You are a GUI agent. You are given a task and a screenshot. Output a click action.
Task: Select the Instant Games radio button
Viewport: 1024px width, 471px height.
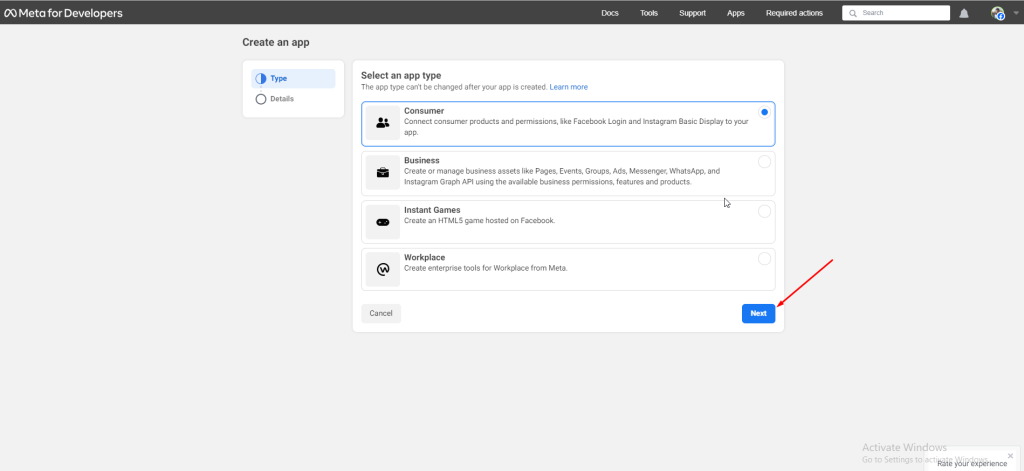(x=764, y=212)
